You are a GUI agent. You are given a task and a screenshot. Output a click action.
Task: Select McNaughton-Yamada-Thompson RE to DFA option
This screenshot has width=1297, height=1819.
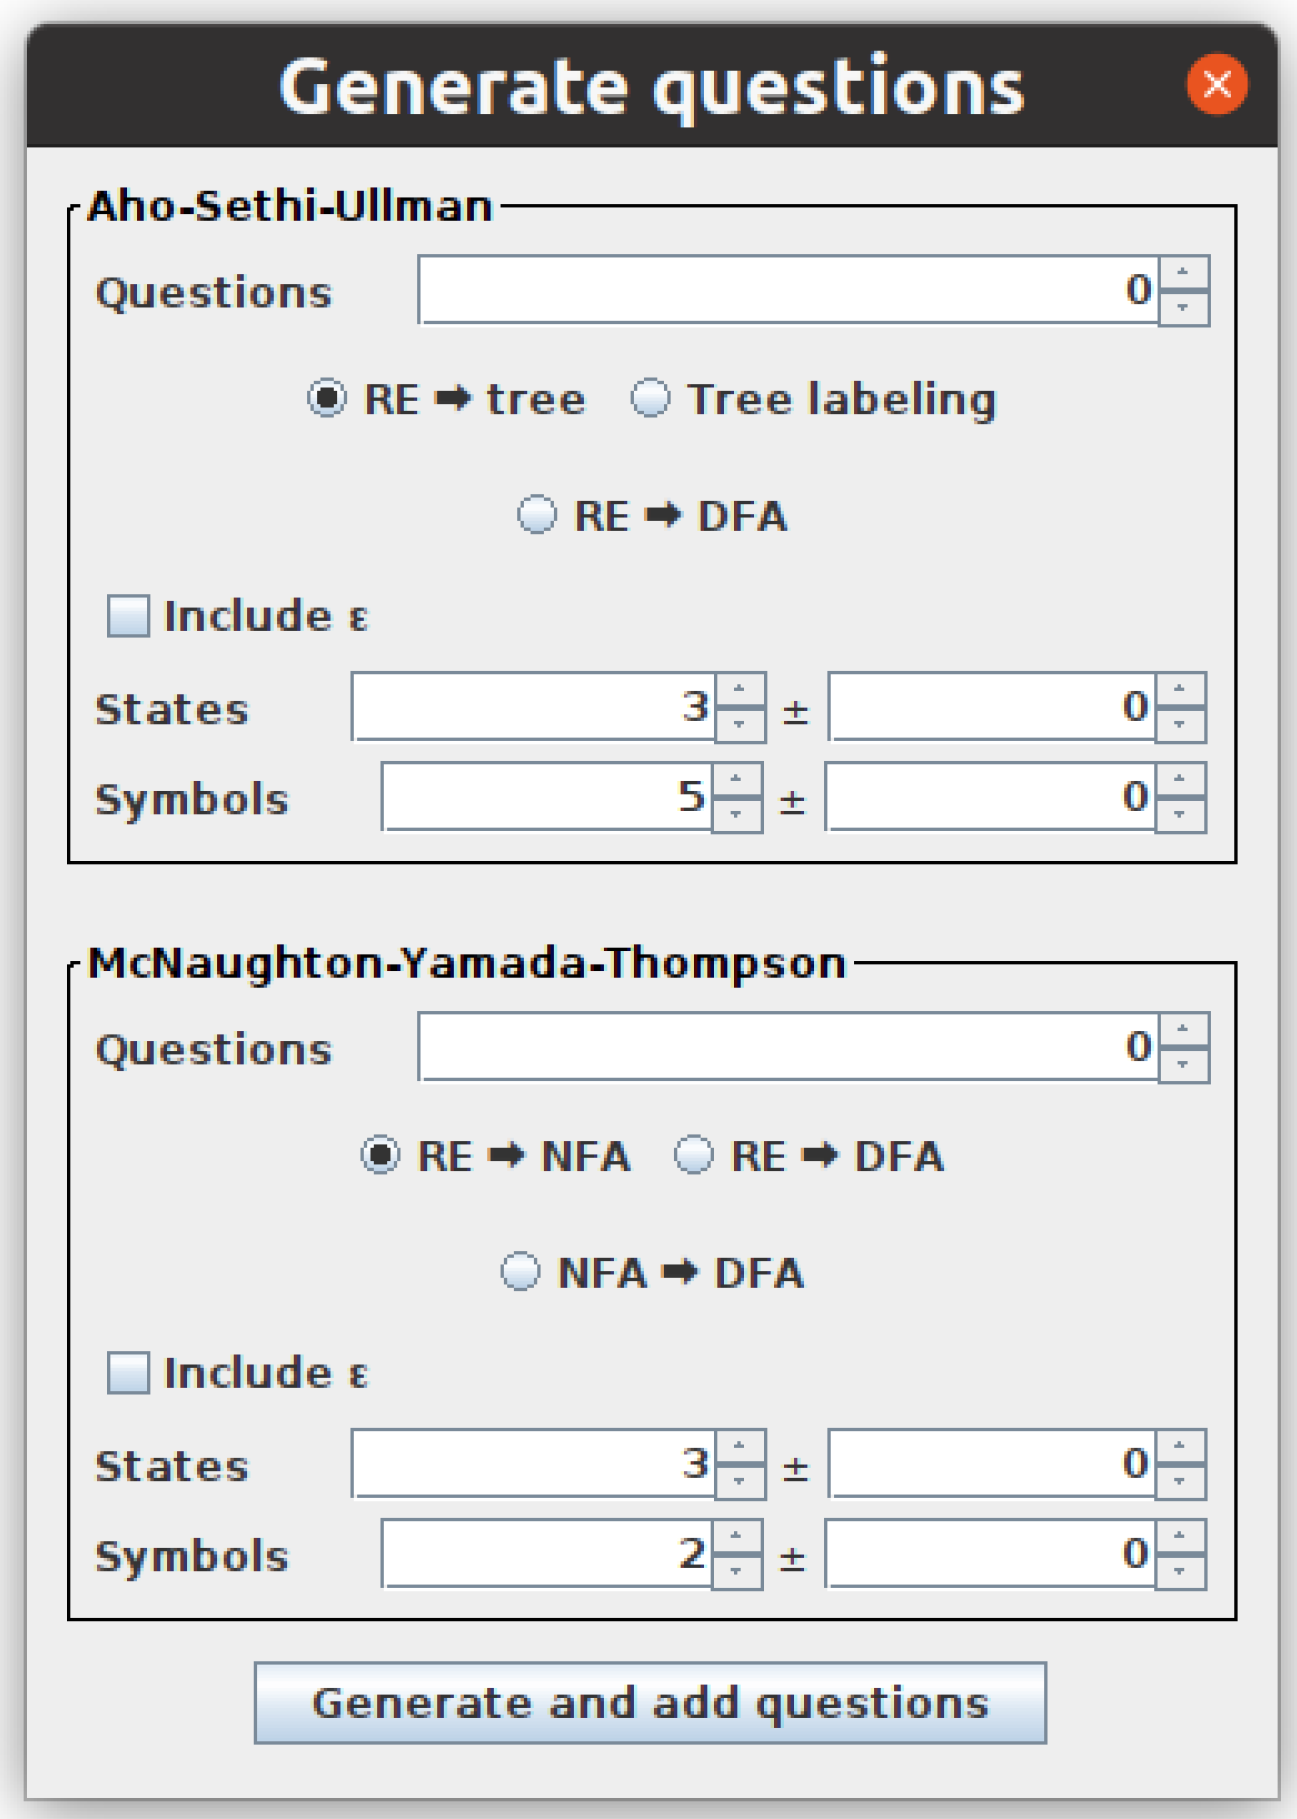[694, 1156]
